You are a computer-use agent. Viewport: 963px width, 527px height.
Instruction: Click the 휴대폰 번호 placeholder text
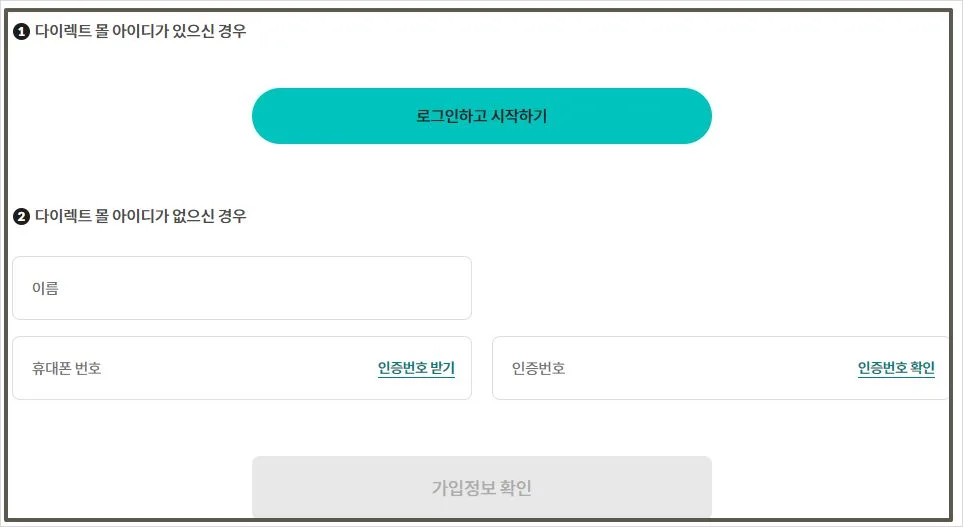pyautogui.click(x=67, y=368)
